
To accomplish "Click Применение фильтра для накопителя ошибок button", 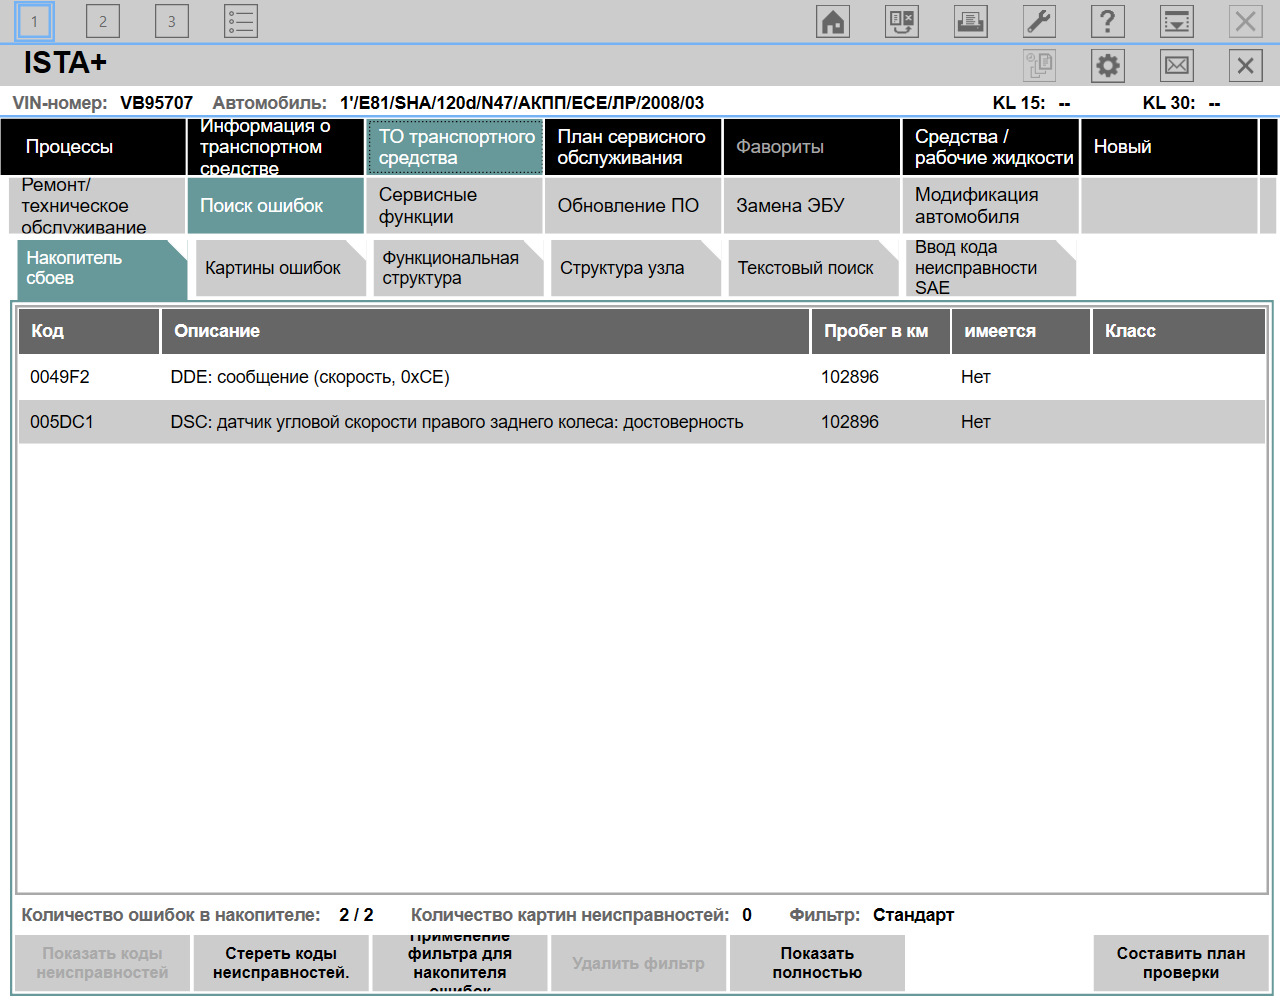I will click(460, 963).
